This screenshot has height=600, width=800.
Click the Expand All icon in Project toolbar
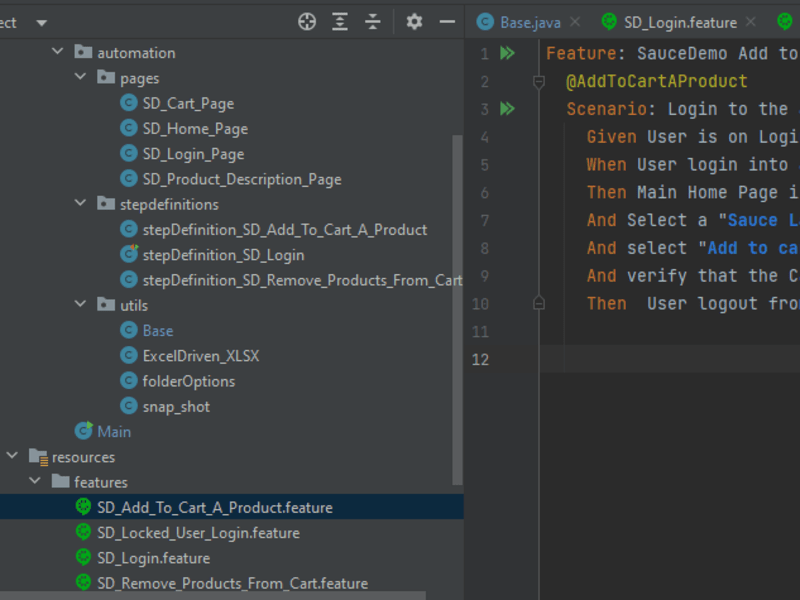point(340,22)
